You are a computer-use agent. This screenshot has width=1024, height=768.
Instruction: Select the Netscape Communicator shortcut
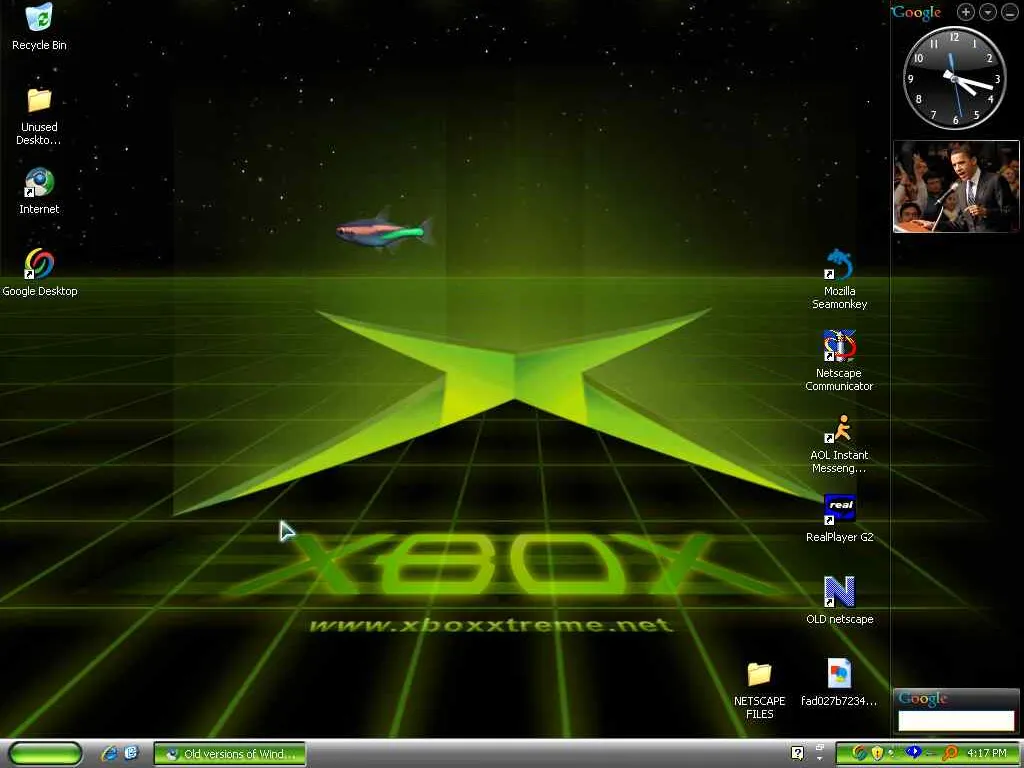839,361
